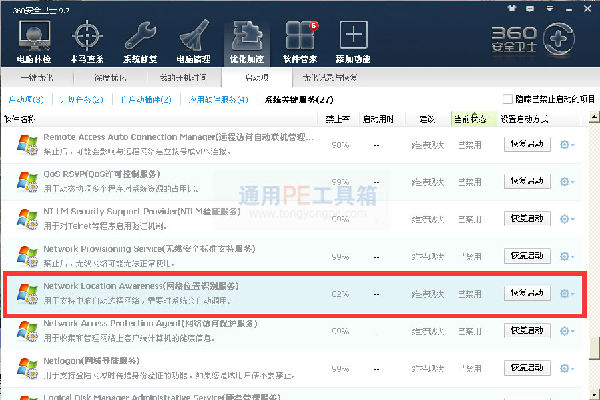Screen dimensions: 600x400
Task: Show the 自启动插件(2) plugins list
Action: 146,100
